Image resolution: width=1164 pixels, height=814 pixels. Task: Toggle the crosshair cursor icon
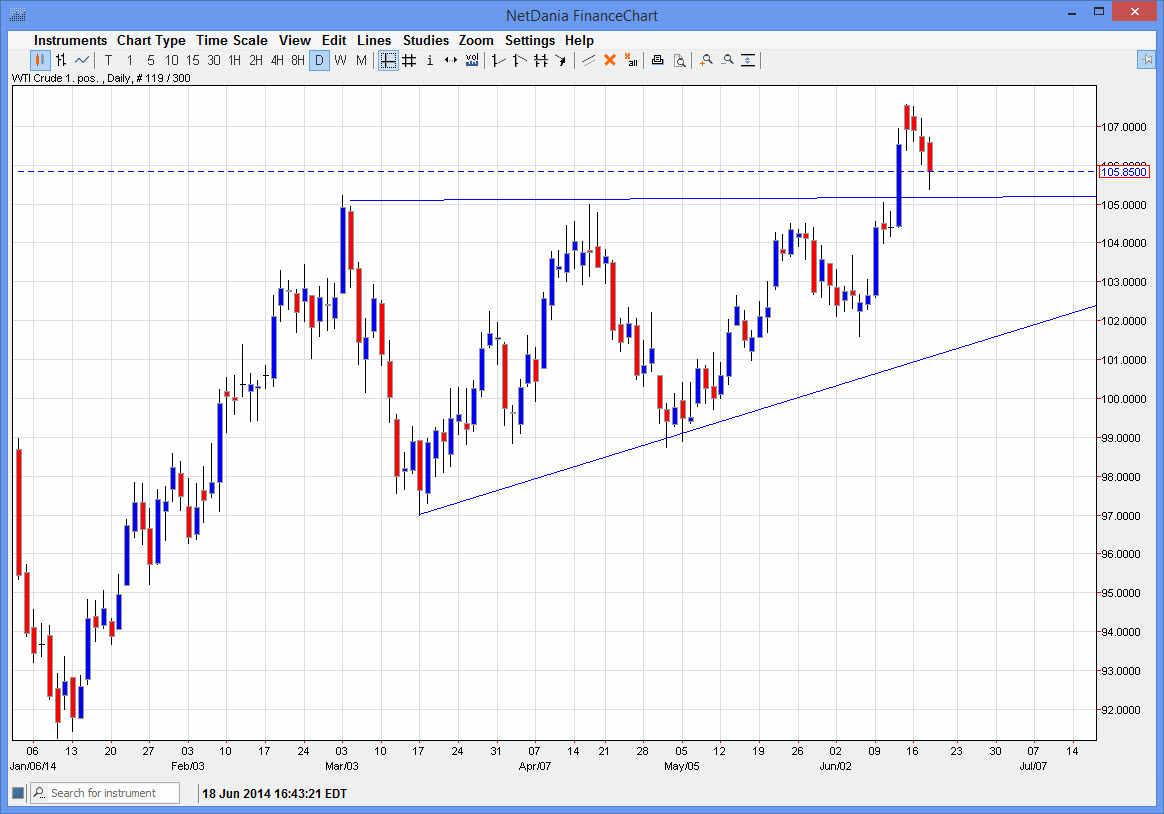click(389, 60)
